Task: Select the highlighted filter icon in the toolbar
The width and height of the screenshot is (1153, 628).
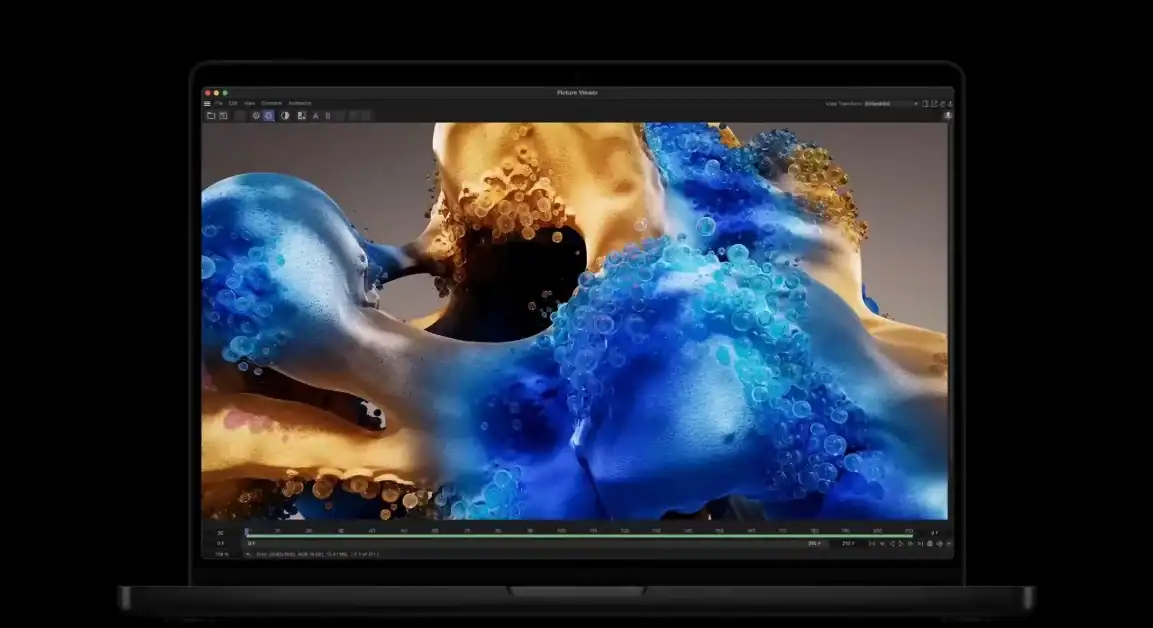Action: click(266, 114)
